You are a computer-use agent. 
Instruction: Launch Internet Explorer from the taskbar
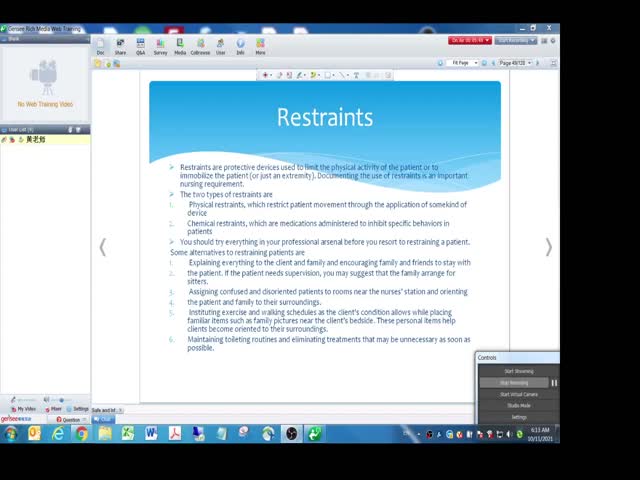click(58, 433)
